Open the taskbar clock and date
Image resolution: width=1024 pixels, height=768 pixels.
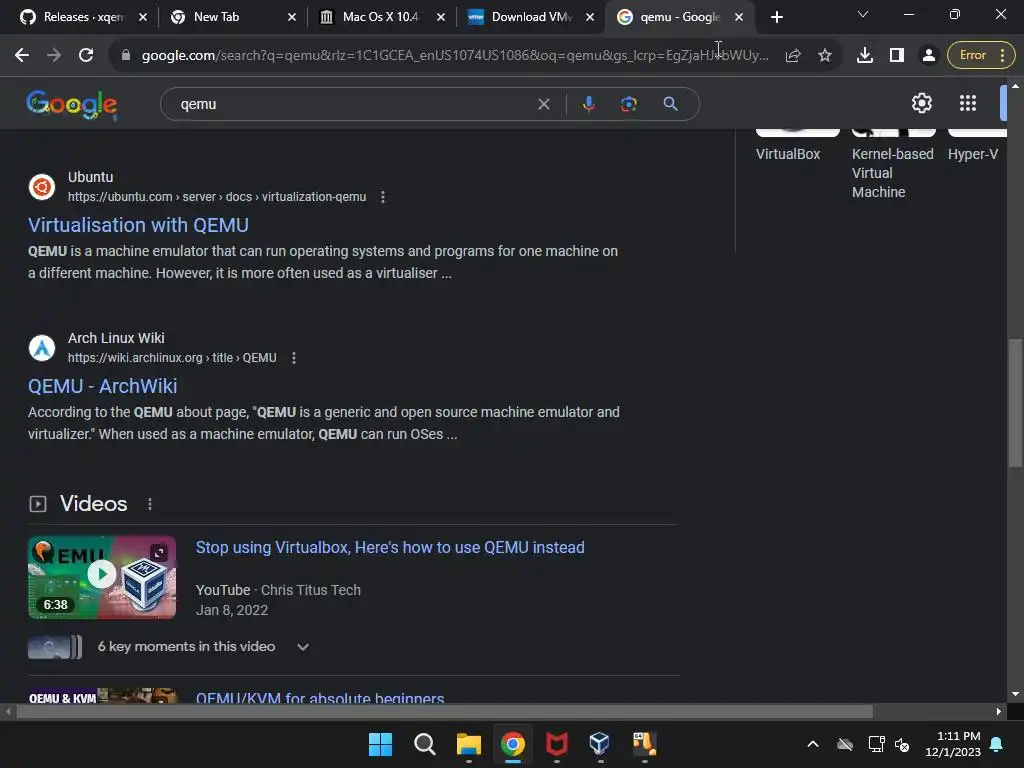(x=953, y=744)
